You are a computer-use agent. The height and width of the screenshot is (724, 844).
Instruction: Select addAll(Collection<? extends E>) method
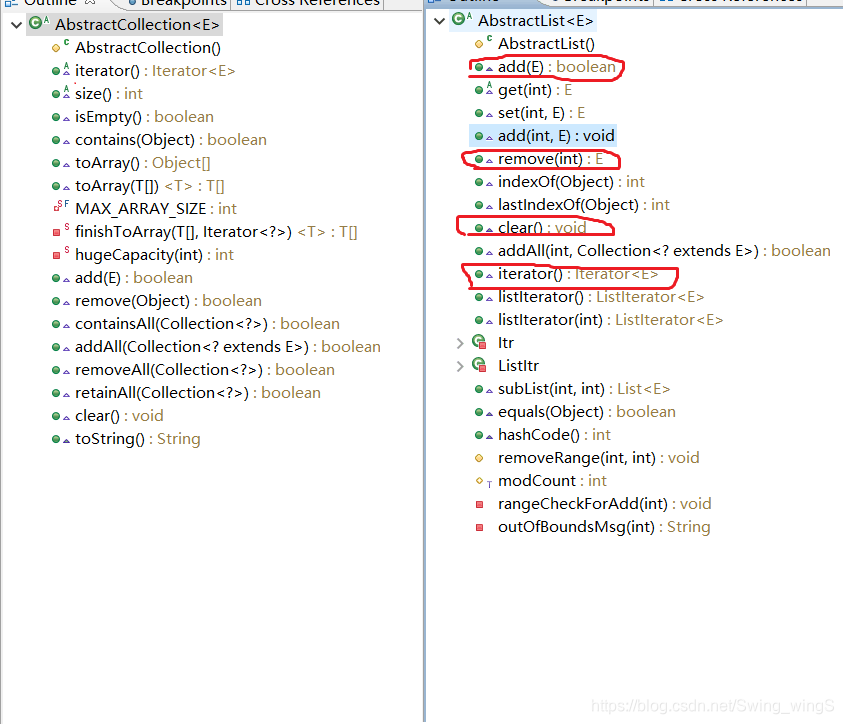[x=228, y=347]
